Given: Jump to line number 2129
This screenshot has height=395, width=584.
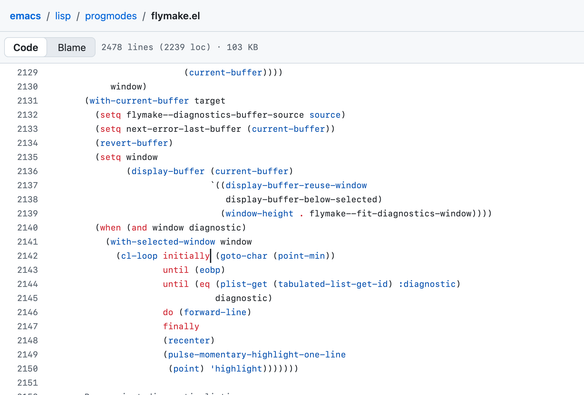Looking at the screenshot, I should pos(28,73).
